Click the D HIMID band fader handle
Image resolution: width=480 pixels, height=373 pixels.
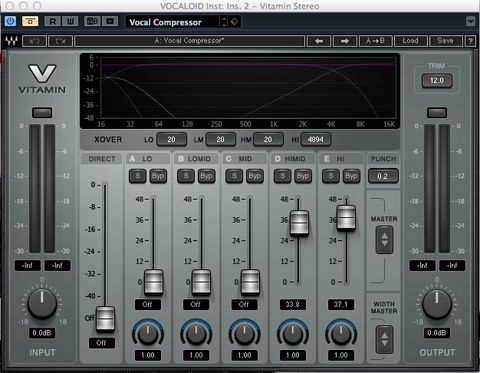pyautogui.click(x=299, y=223)
